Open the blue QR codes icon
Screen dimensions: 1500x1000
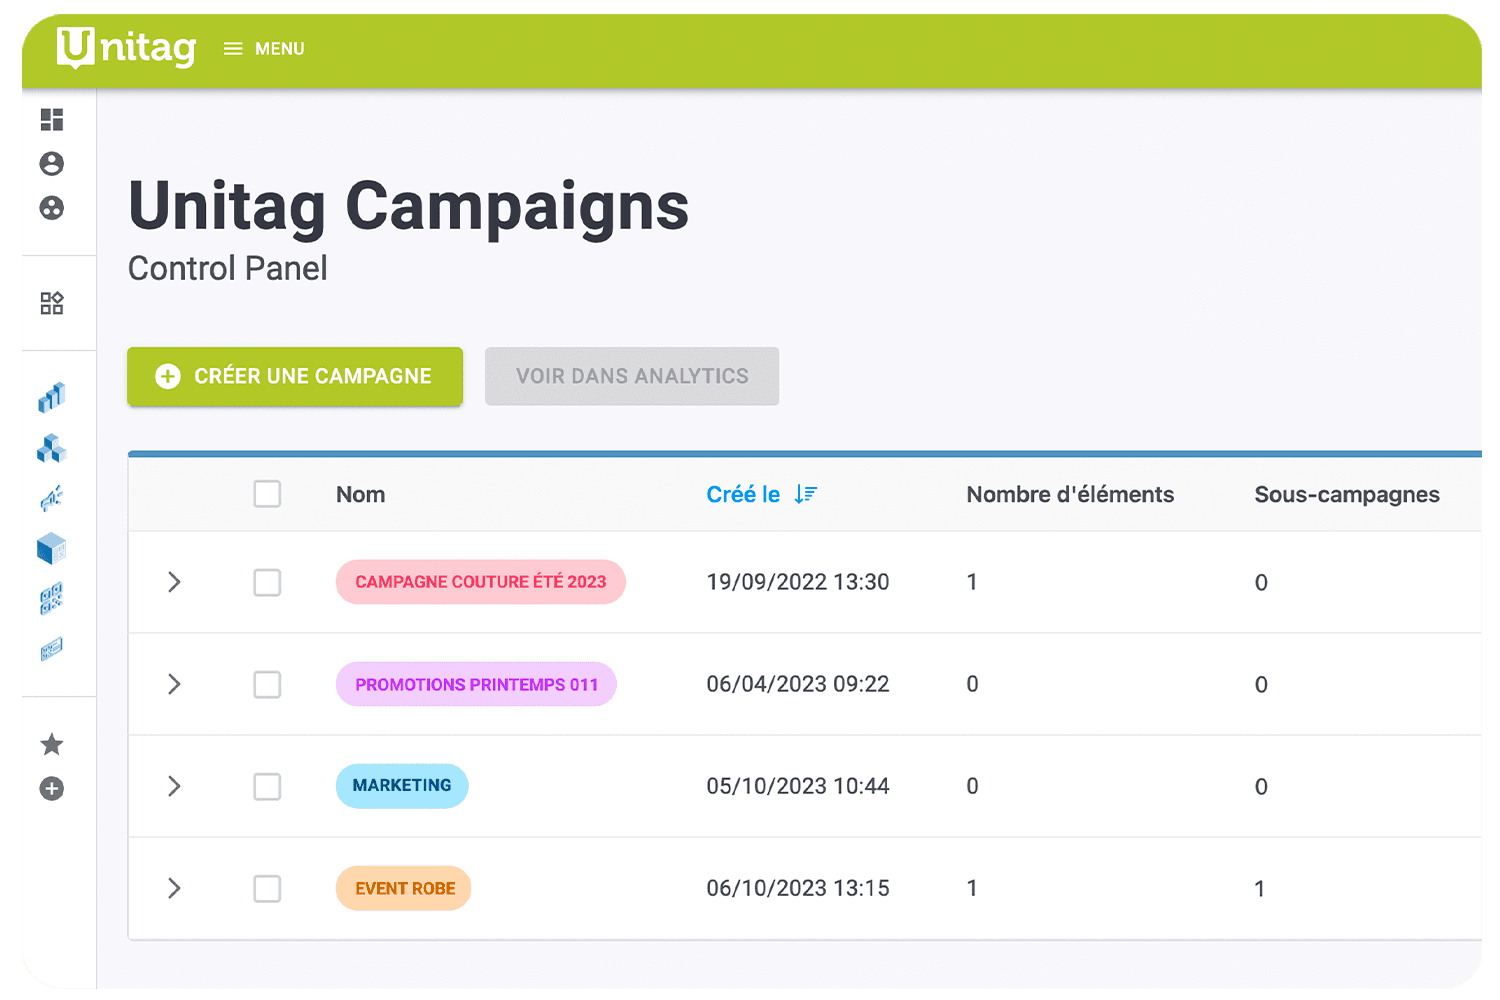coord(52,598)
